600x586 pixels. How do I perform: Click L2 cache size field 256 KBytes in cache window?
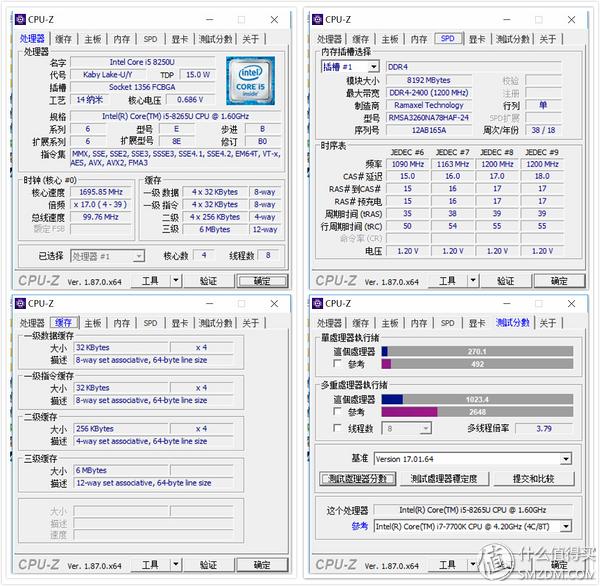pyautogui.click(x=121, y=429)
